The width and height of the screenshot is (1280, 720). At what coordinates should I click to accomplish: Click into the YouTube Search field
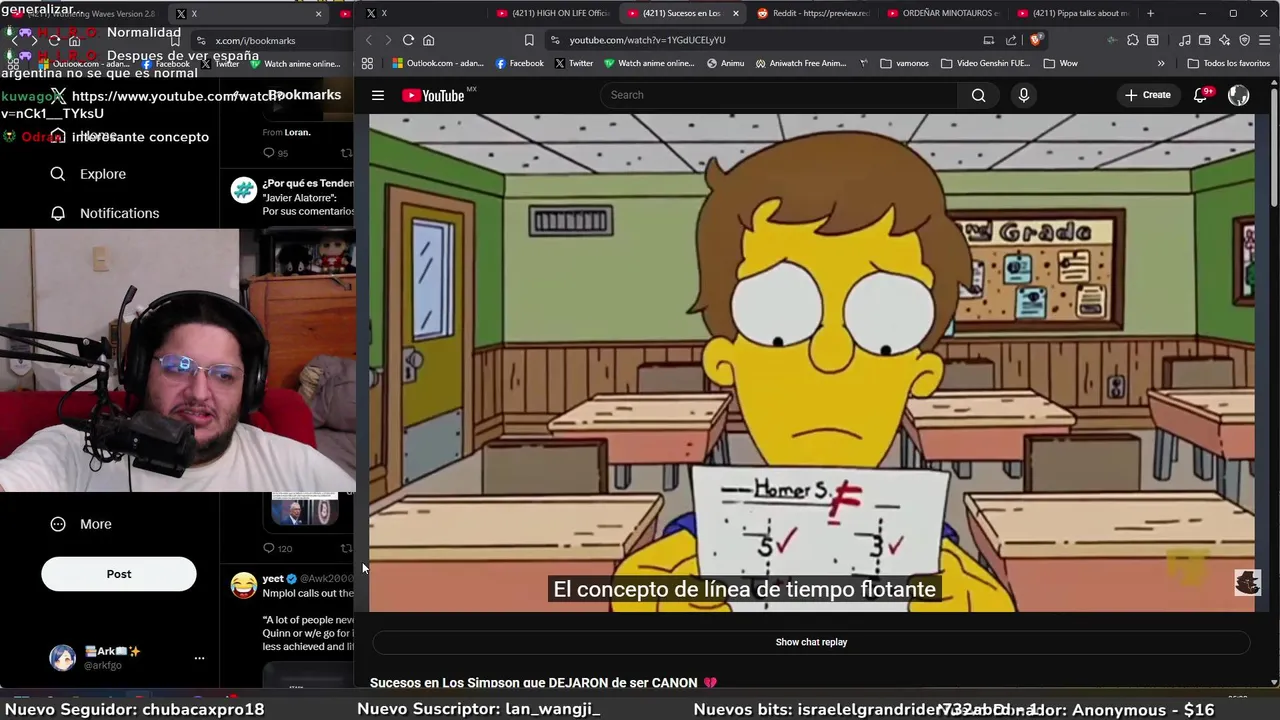779,95
